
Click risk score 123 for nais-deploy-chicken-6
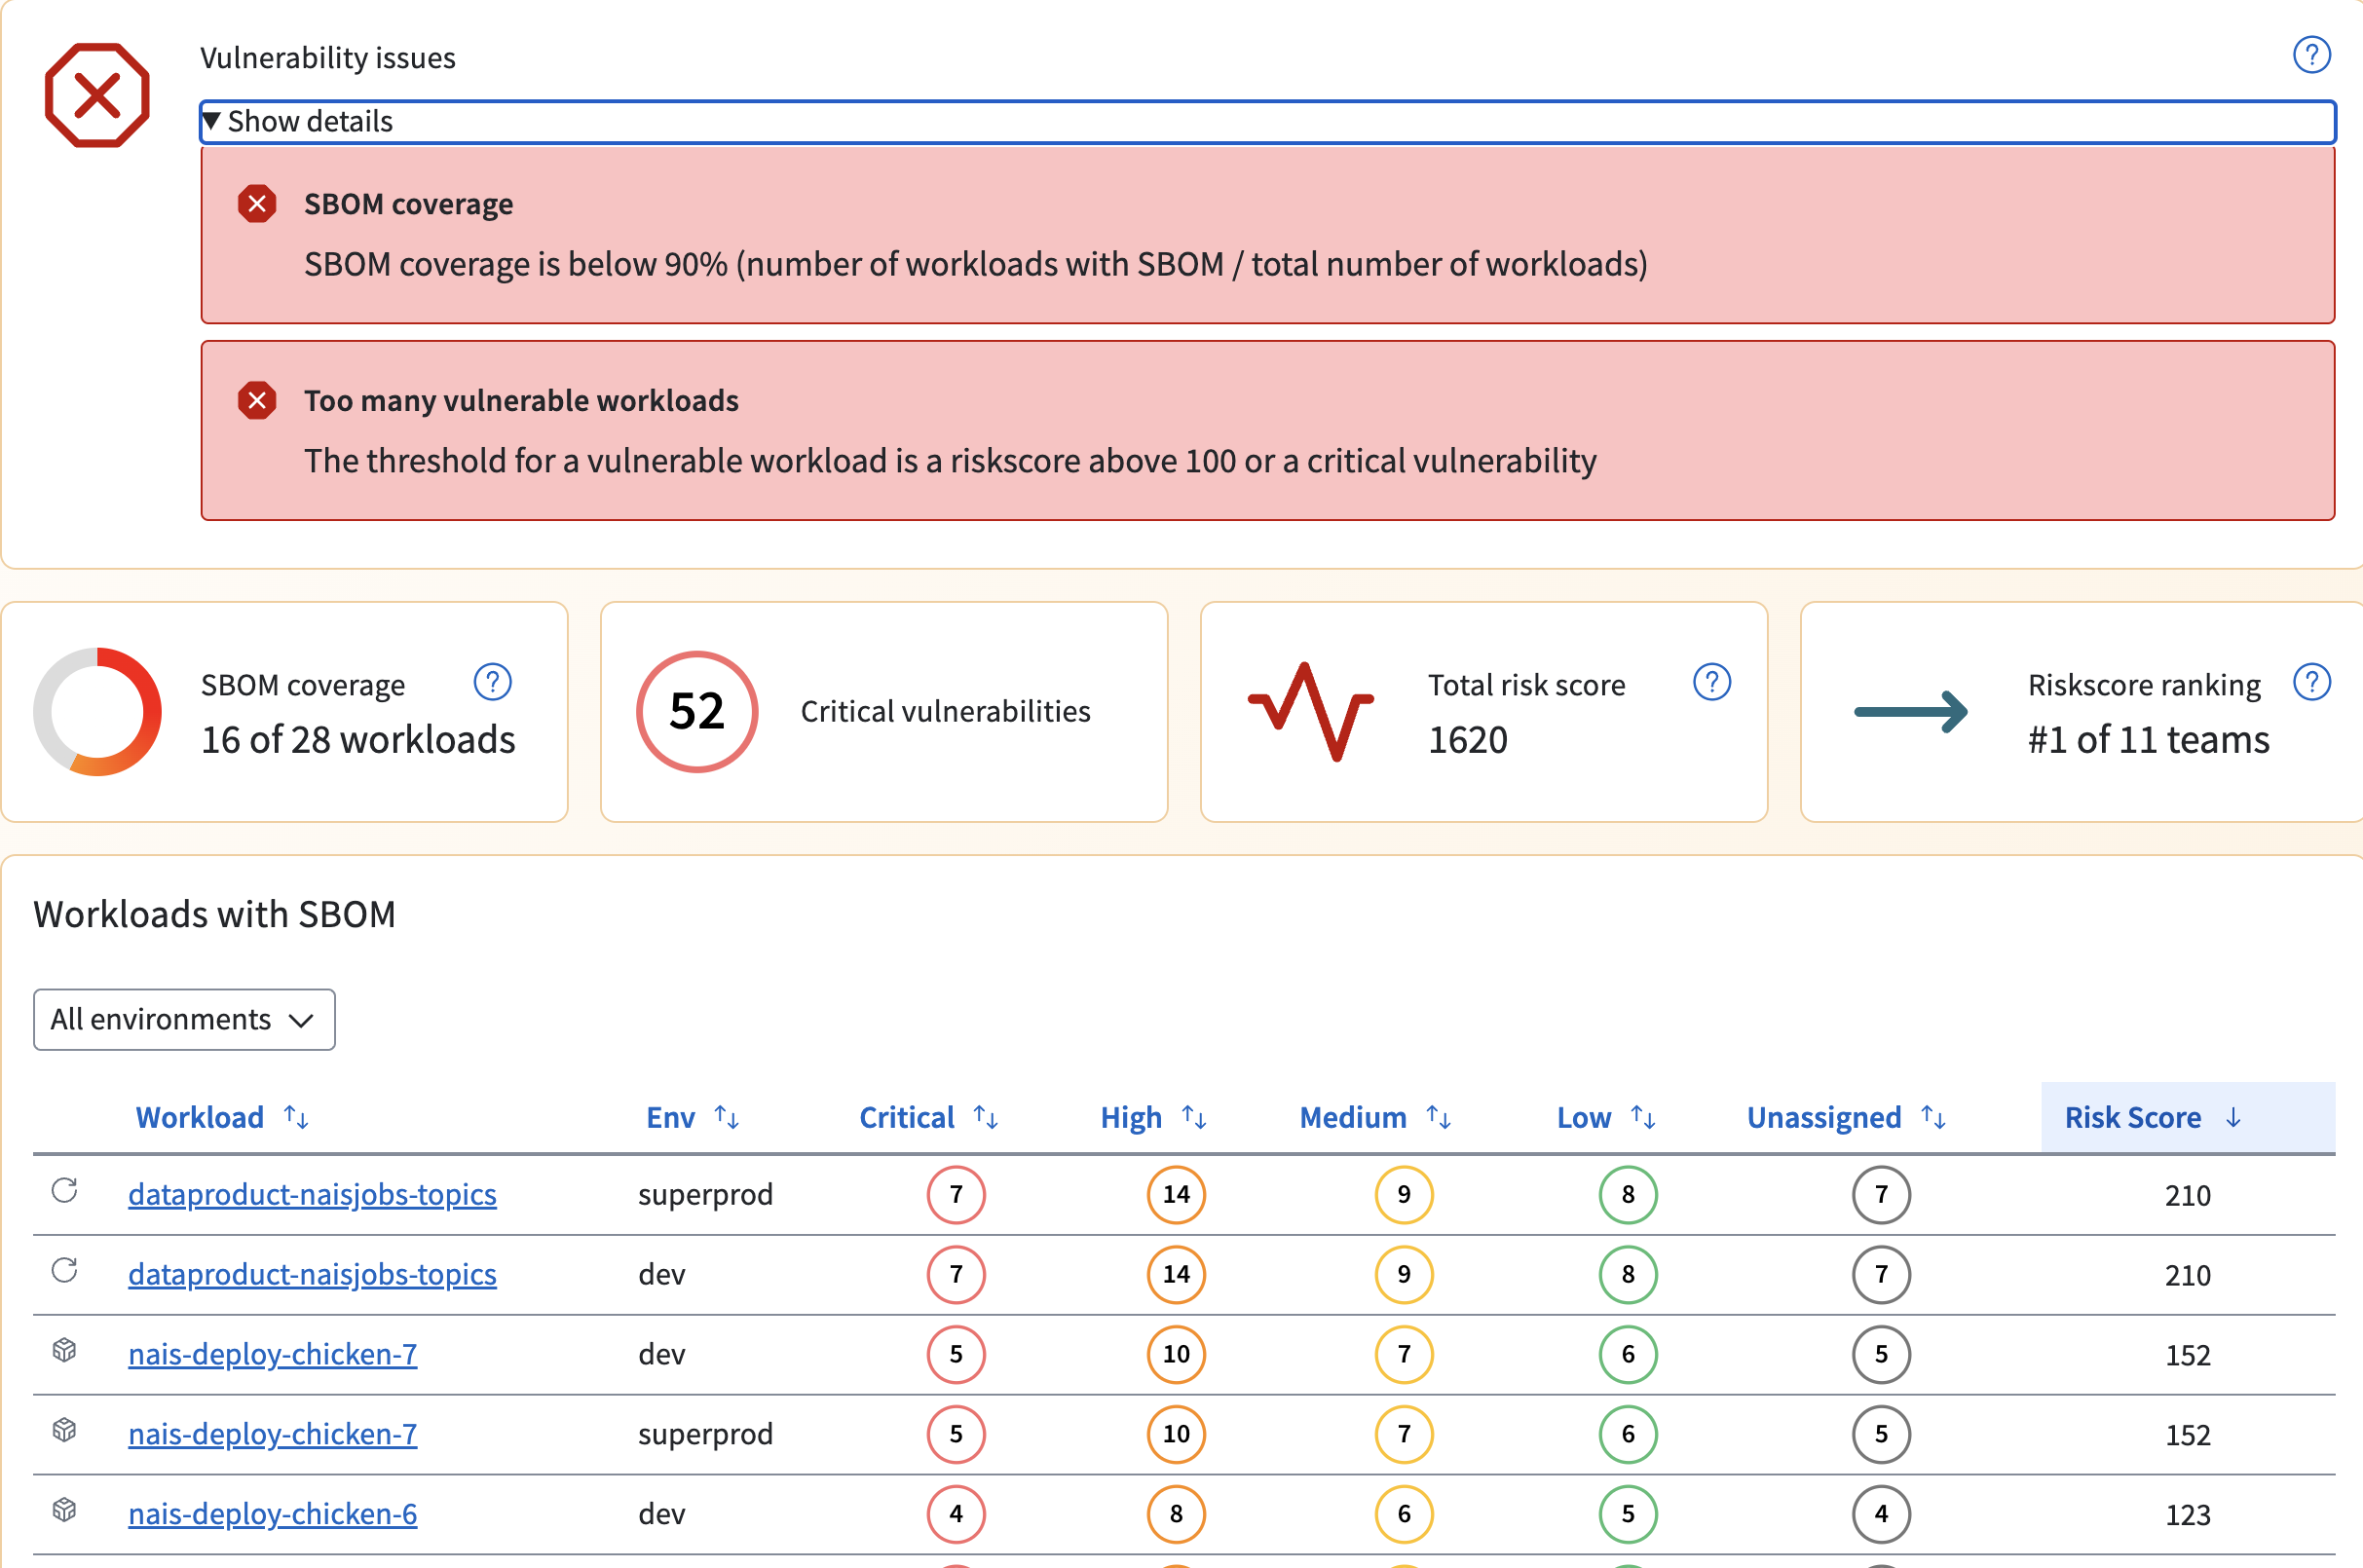click(x=2187, y=1516)
